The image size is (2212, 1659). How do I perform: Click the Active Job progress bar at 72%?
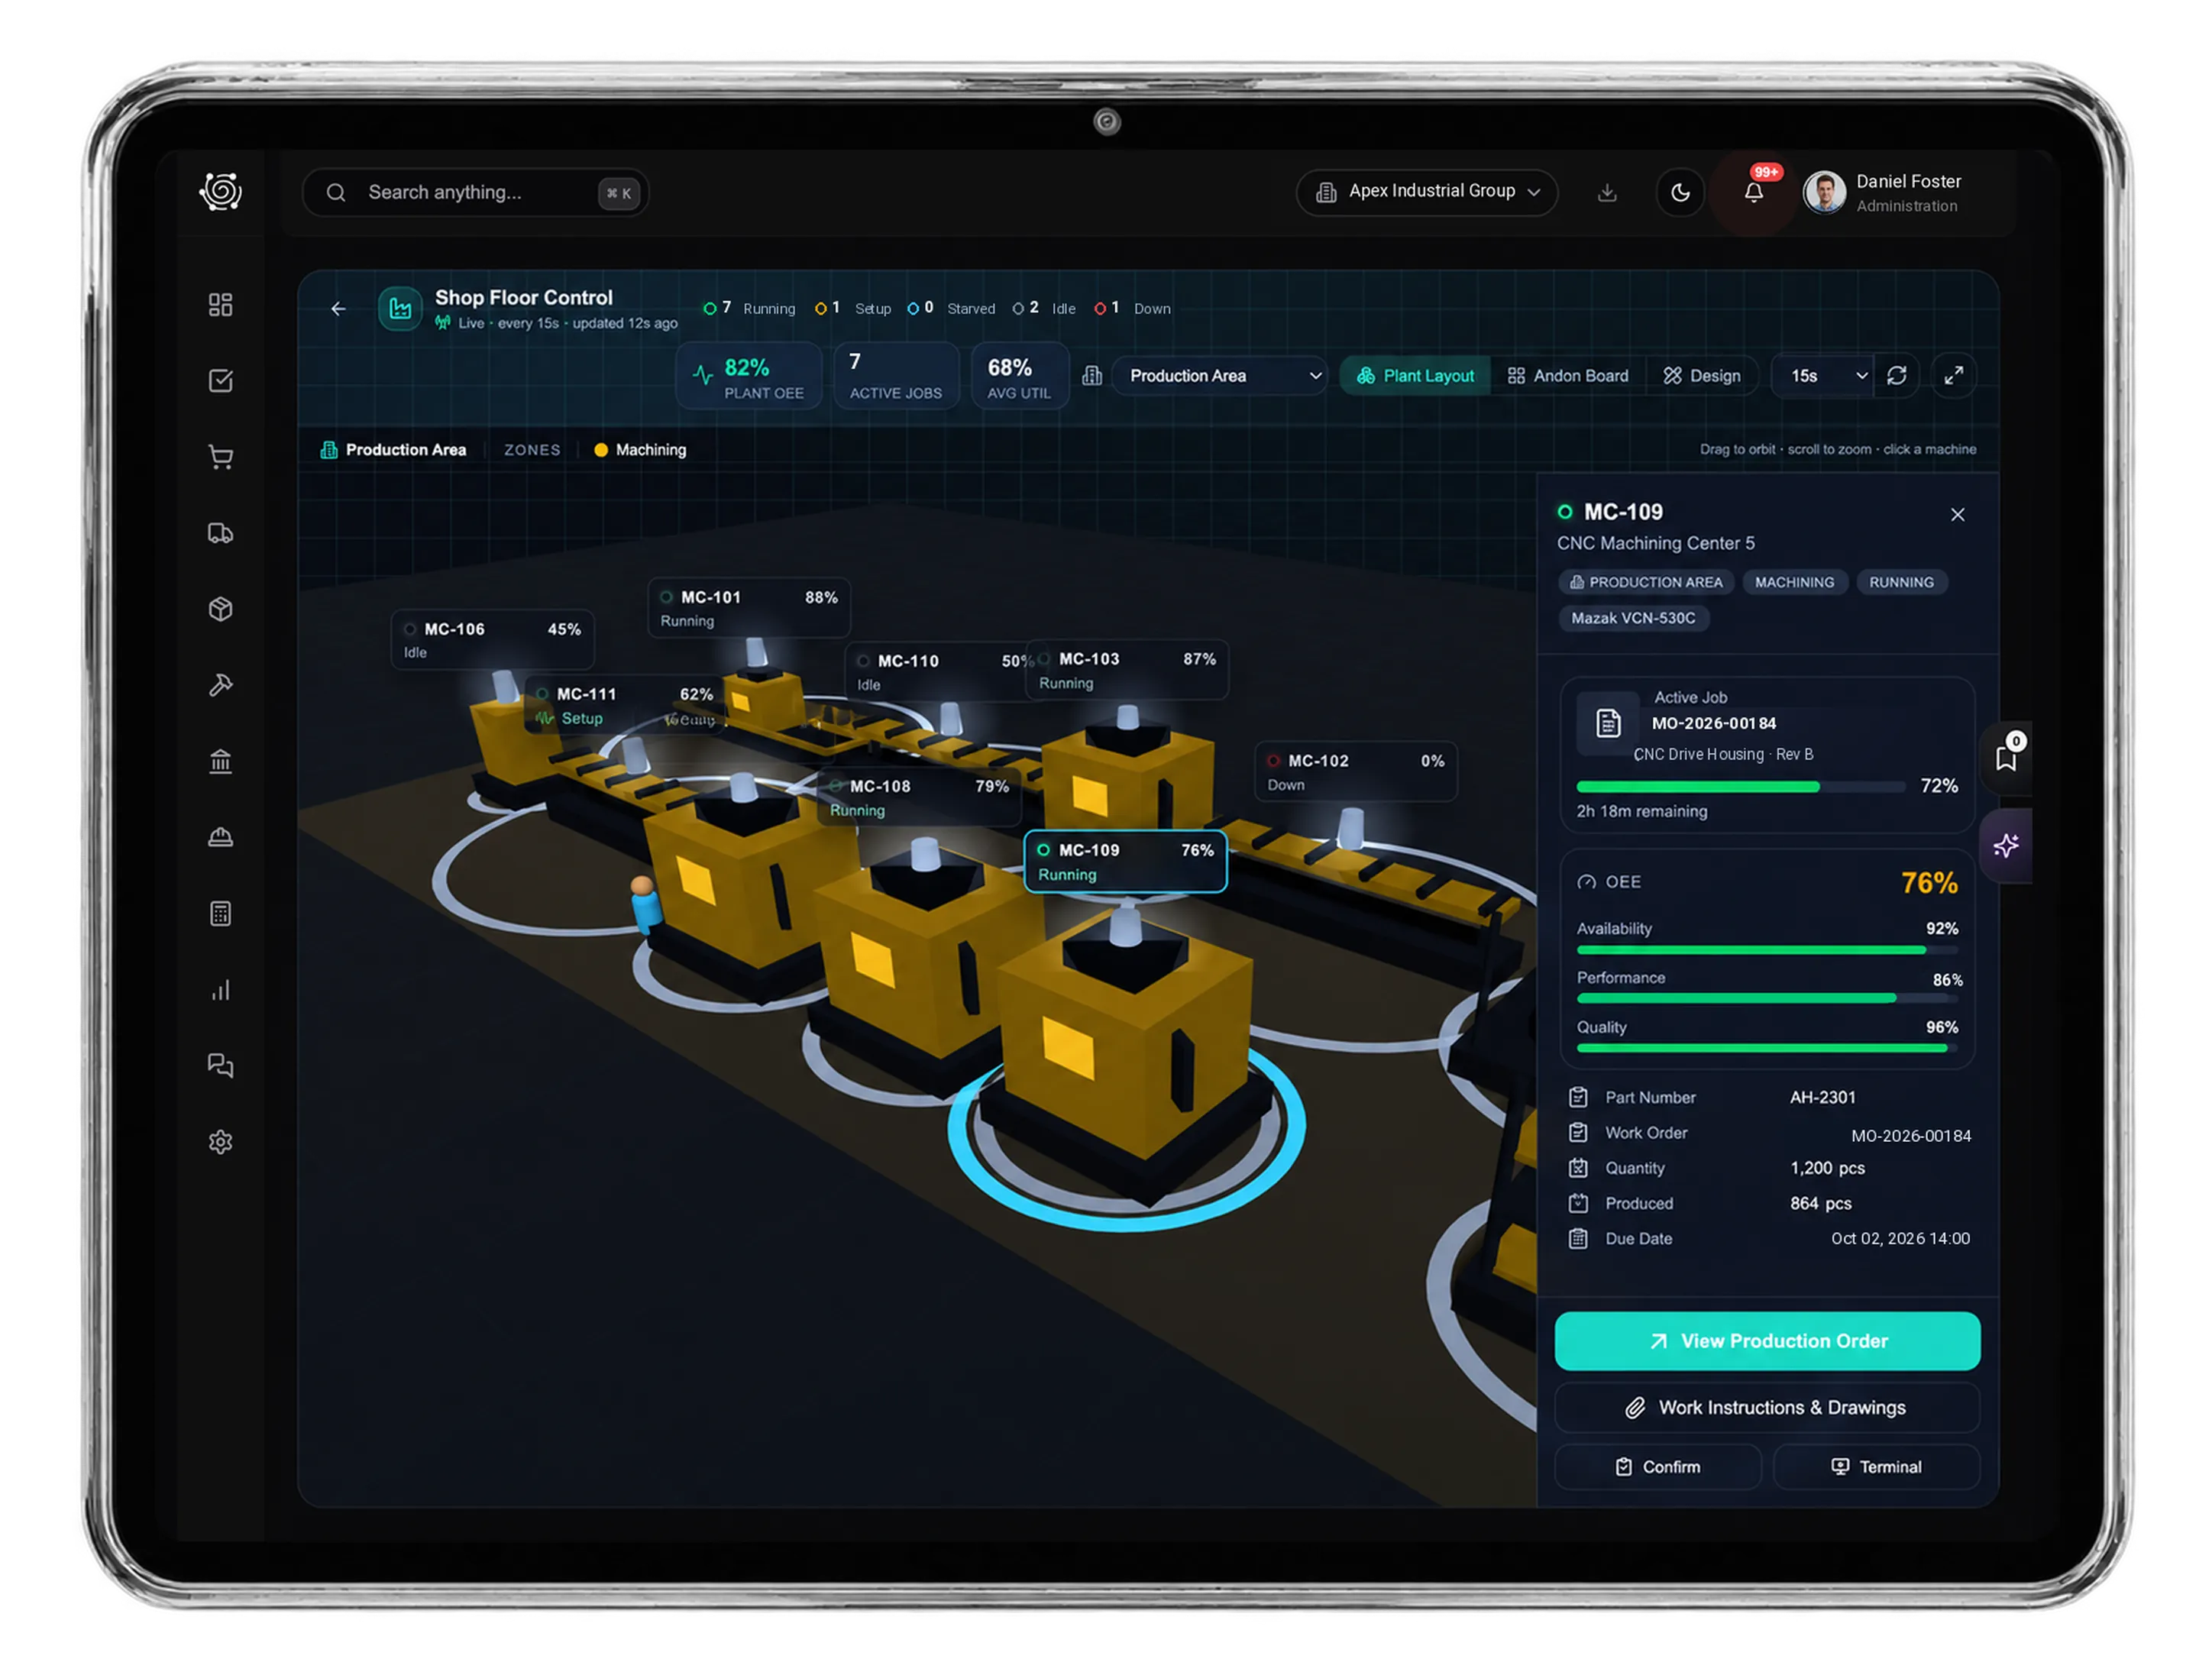[x=1740, y=787]
